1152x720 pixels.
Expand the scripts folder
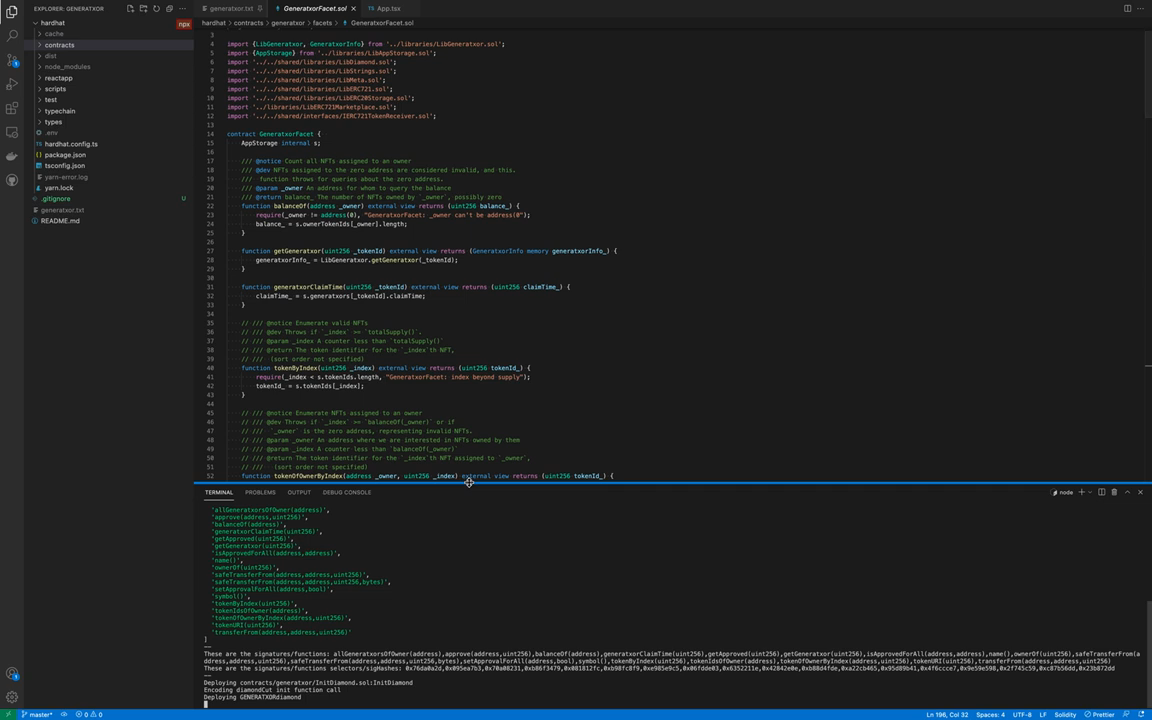(x=109, y=89)
